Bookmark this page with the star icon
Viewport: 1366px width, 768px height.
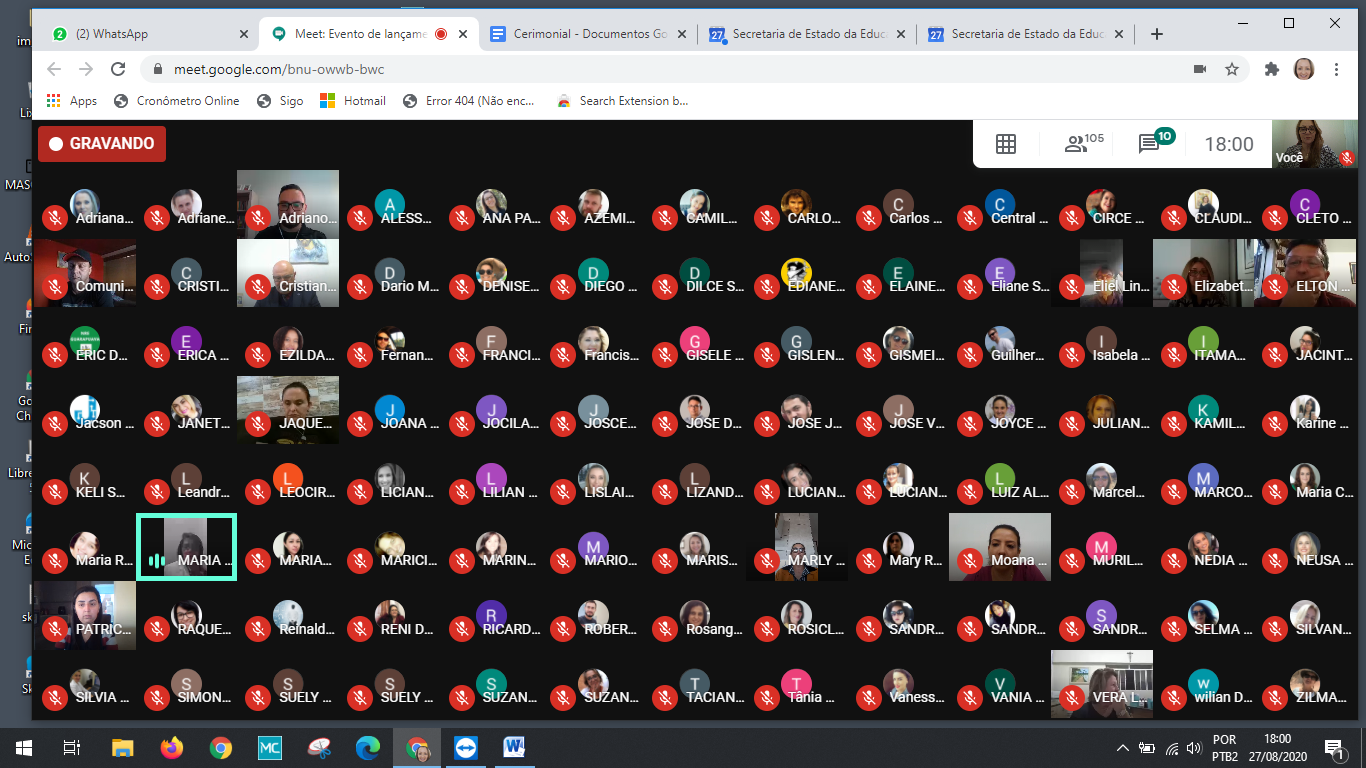coord(1232,69)
